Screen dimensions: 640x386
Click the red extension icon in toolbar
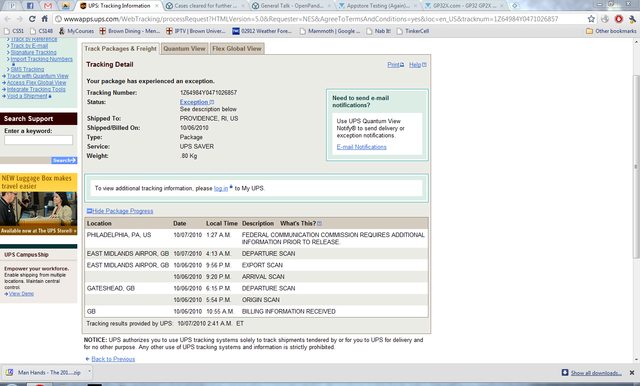click(x=619, y=19)
